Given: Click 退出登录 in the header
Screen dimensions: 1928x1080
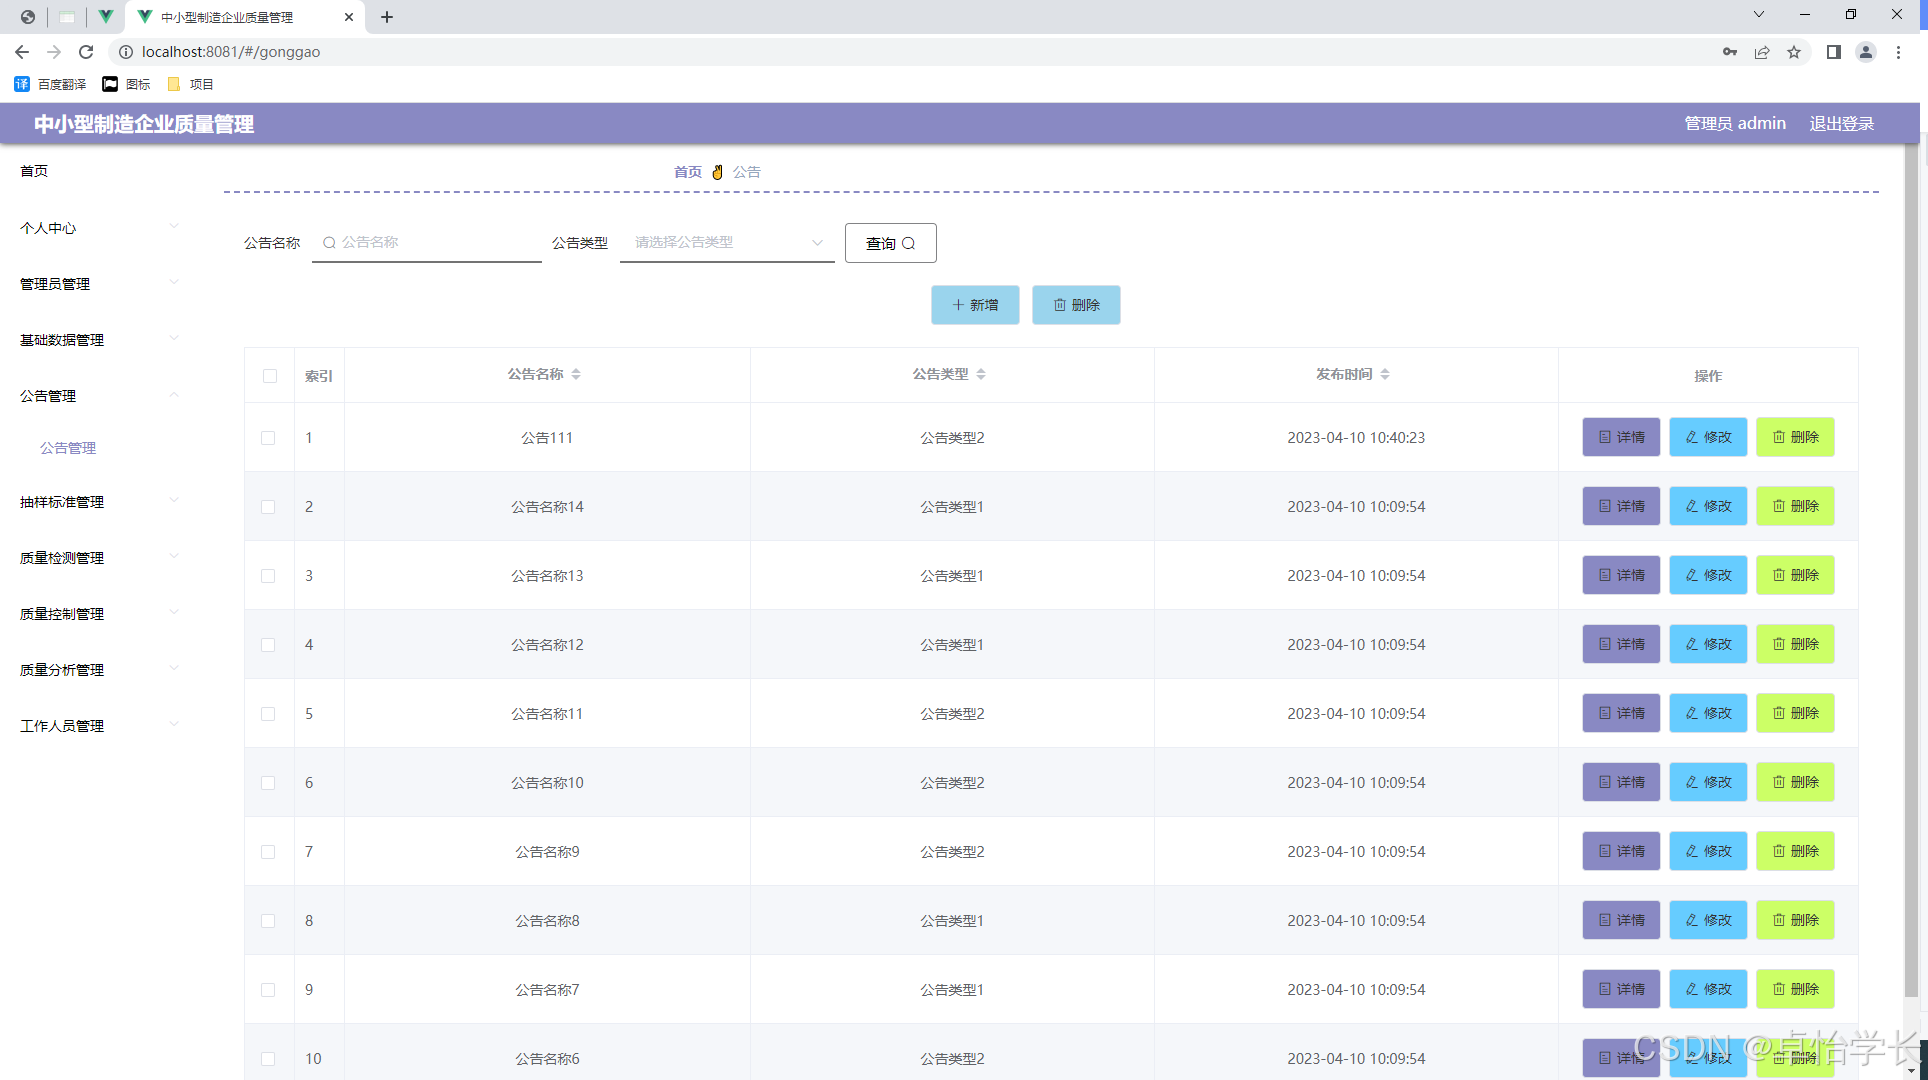Looking at the screenshot, I should pyautogui.click(x=1841, y=123).
